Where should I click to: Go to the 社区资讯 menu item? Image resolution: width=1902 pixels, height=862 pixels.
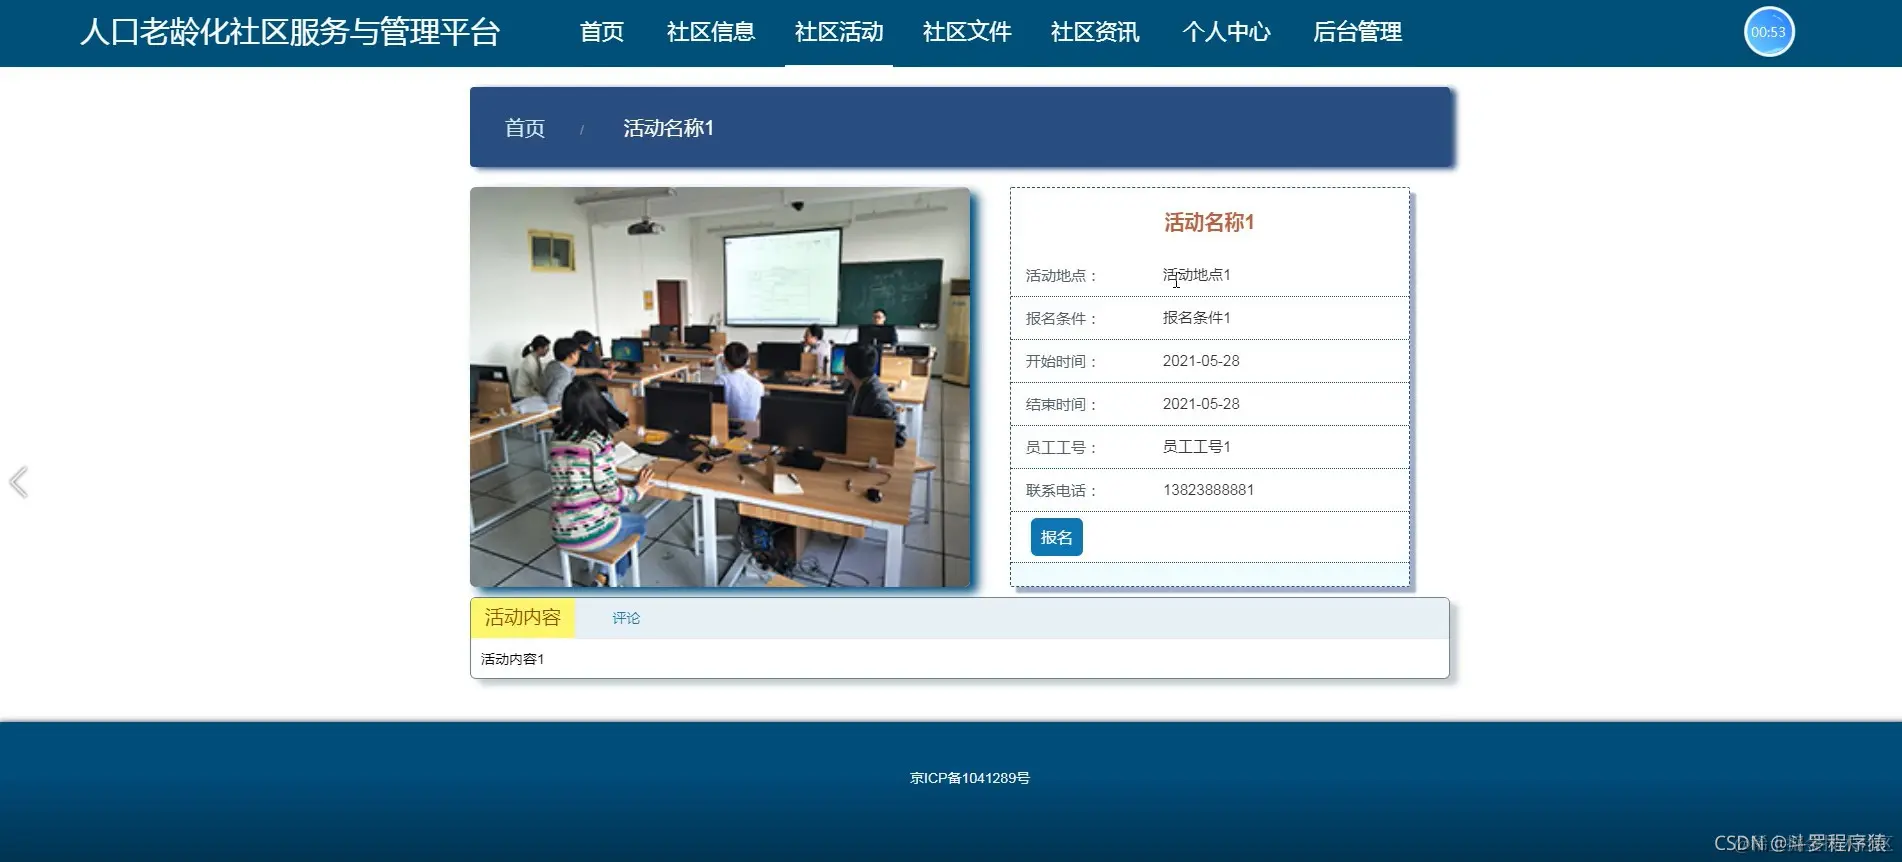[x=1094, y=32]
